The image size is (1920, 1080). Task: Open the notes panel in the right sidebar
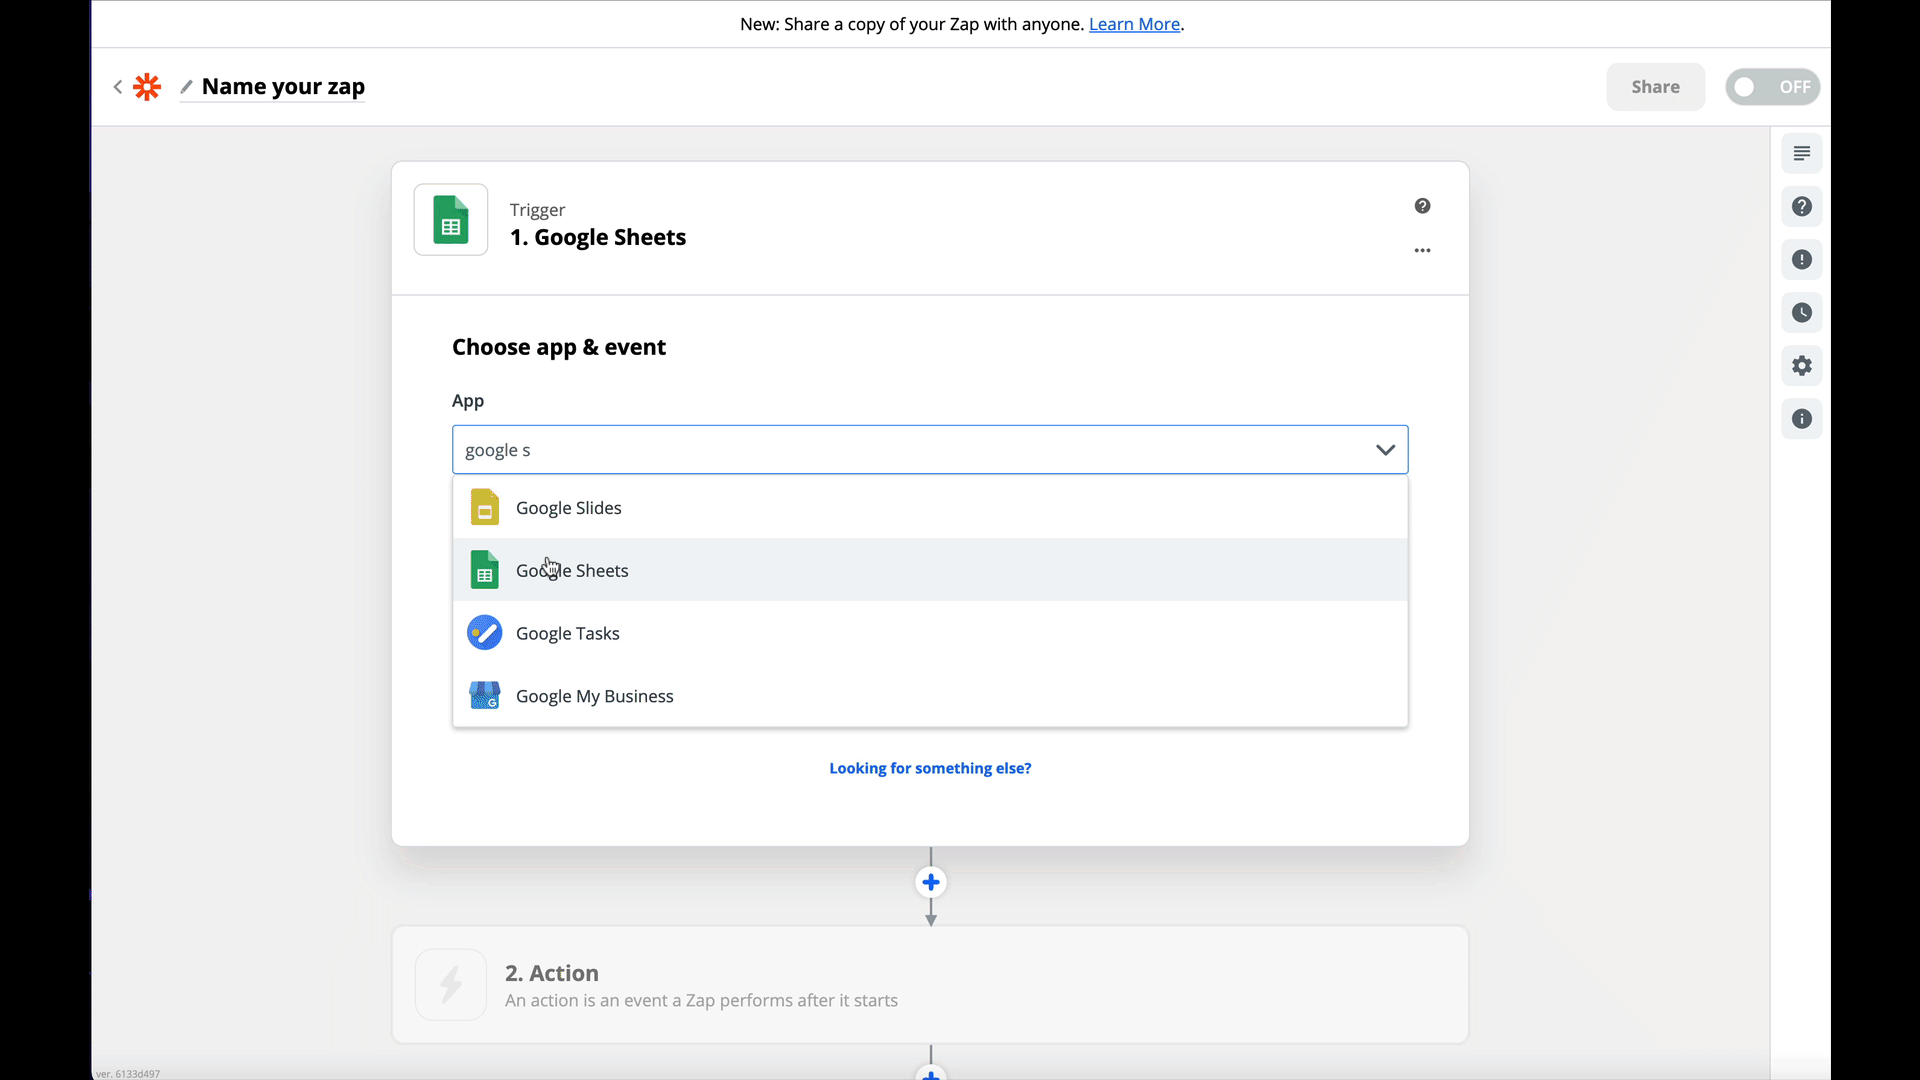pos(1802,153)
